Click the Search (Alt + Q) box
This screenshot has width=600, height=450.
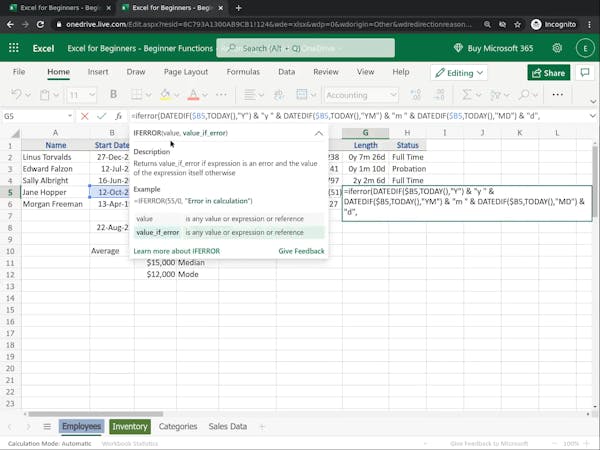305,48
